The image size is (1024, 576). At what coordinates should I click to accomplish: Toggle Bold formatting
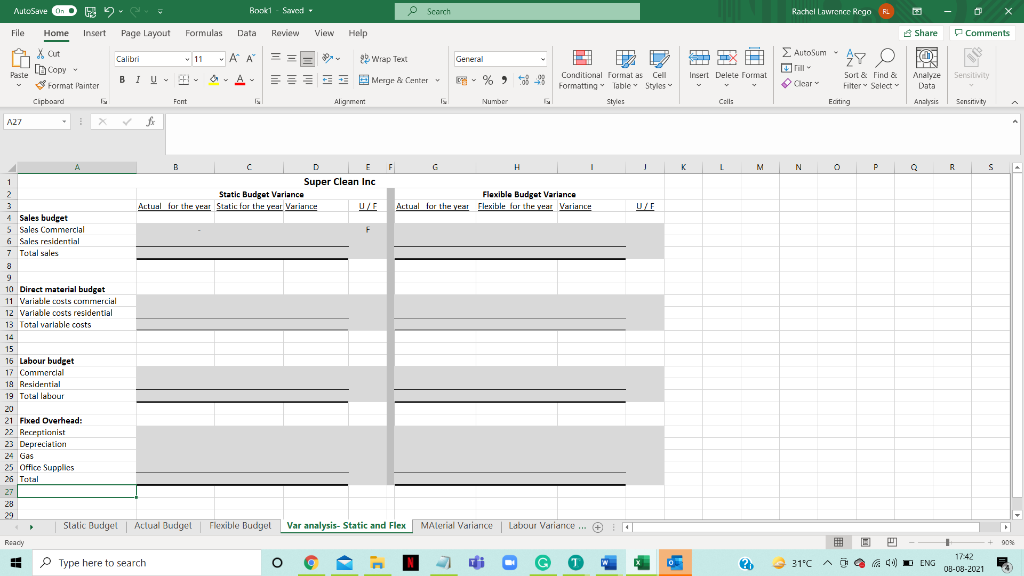122,78
